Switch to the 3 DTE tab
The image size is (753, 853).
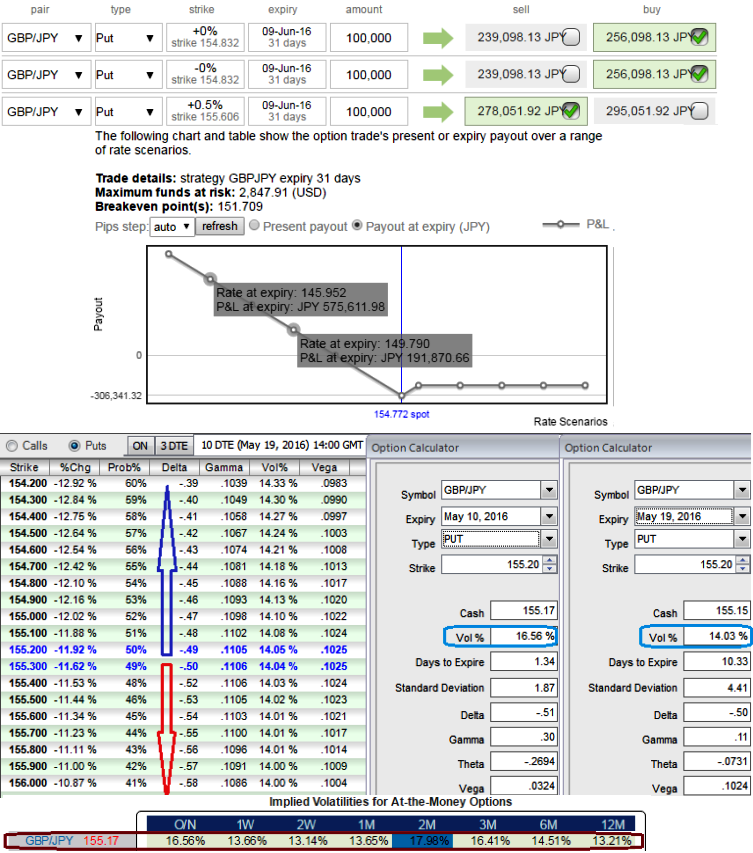(x=173, y=446)
